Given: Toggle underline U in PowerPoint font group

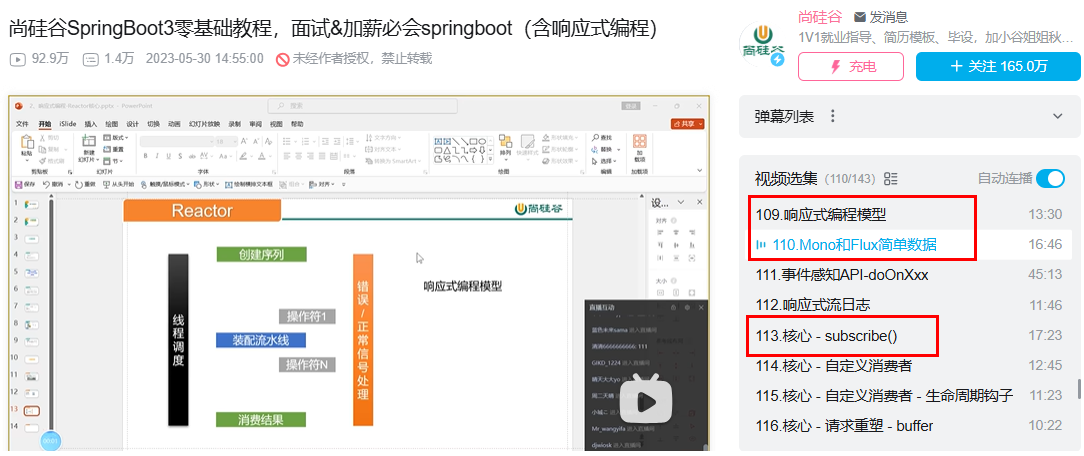Looking at the screenshot, I should (169, 156).
